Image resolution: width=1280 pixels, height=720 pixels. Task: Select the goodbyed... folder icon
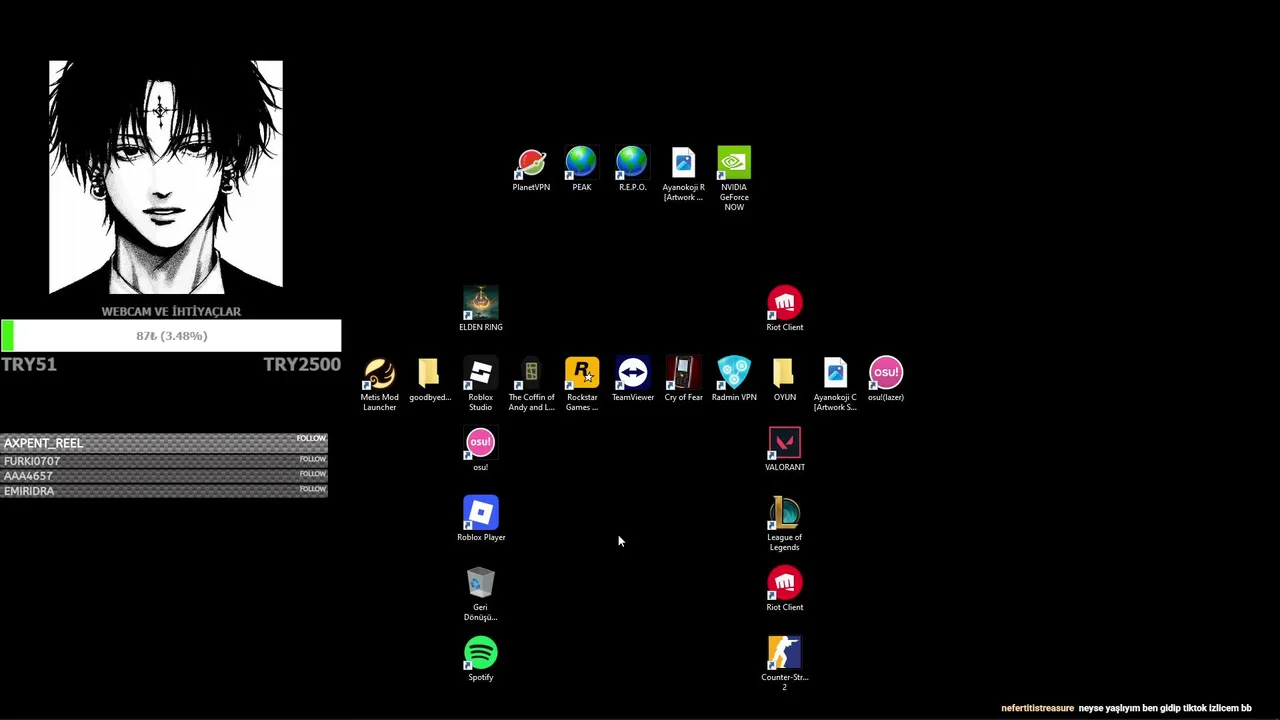pyautogui.click(x=430, y=379)
